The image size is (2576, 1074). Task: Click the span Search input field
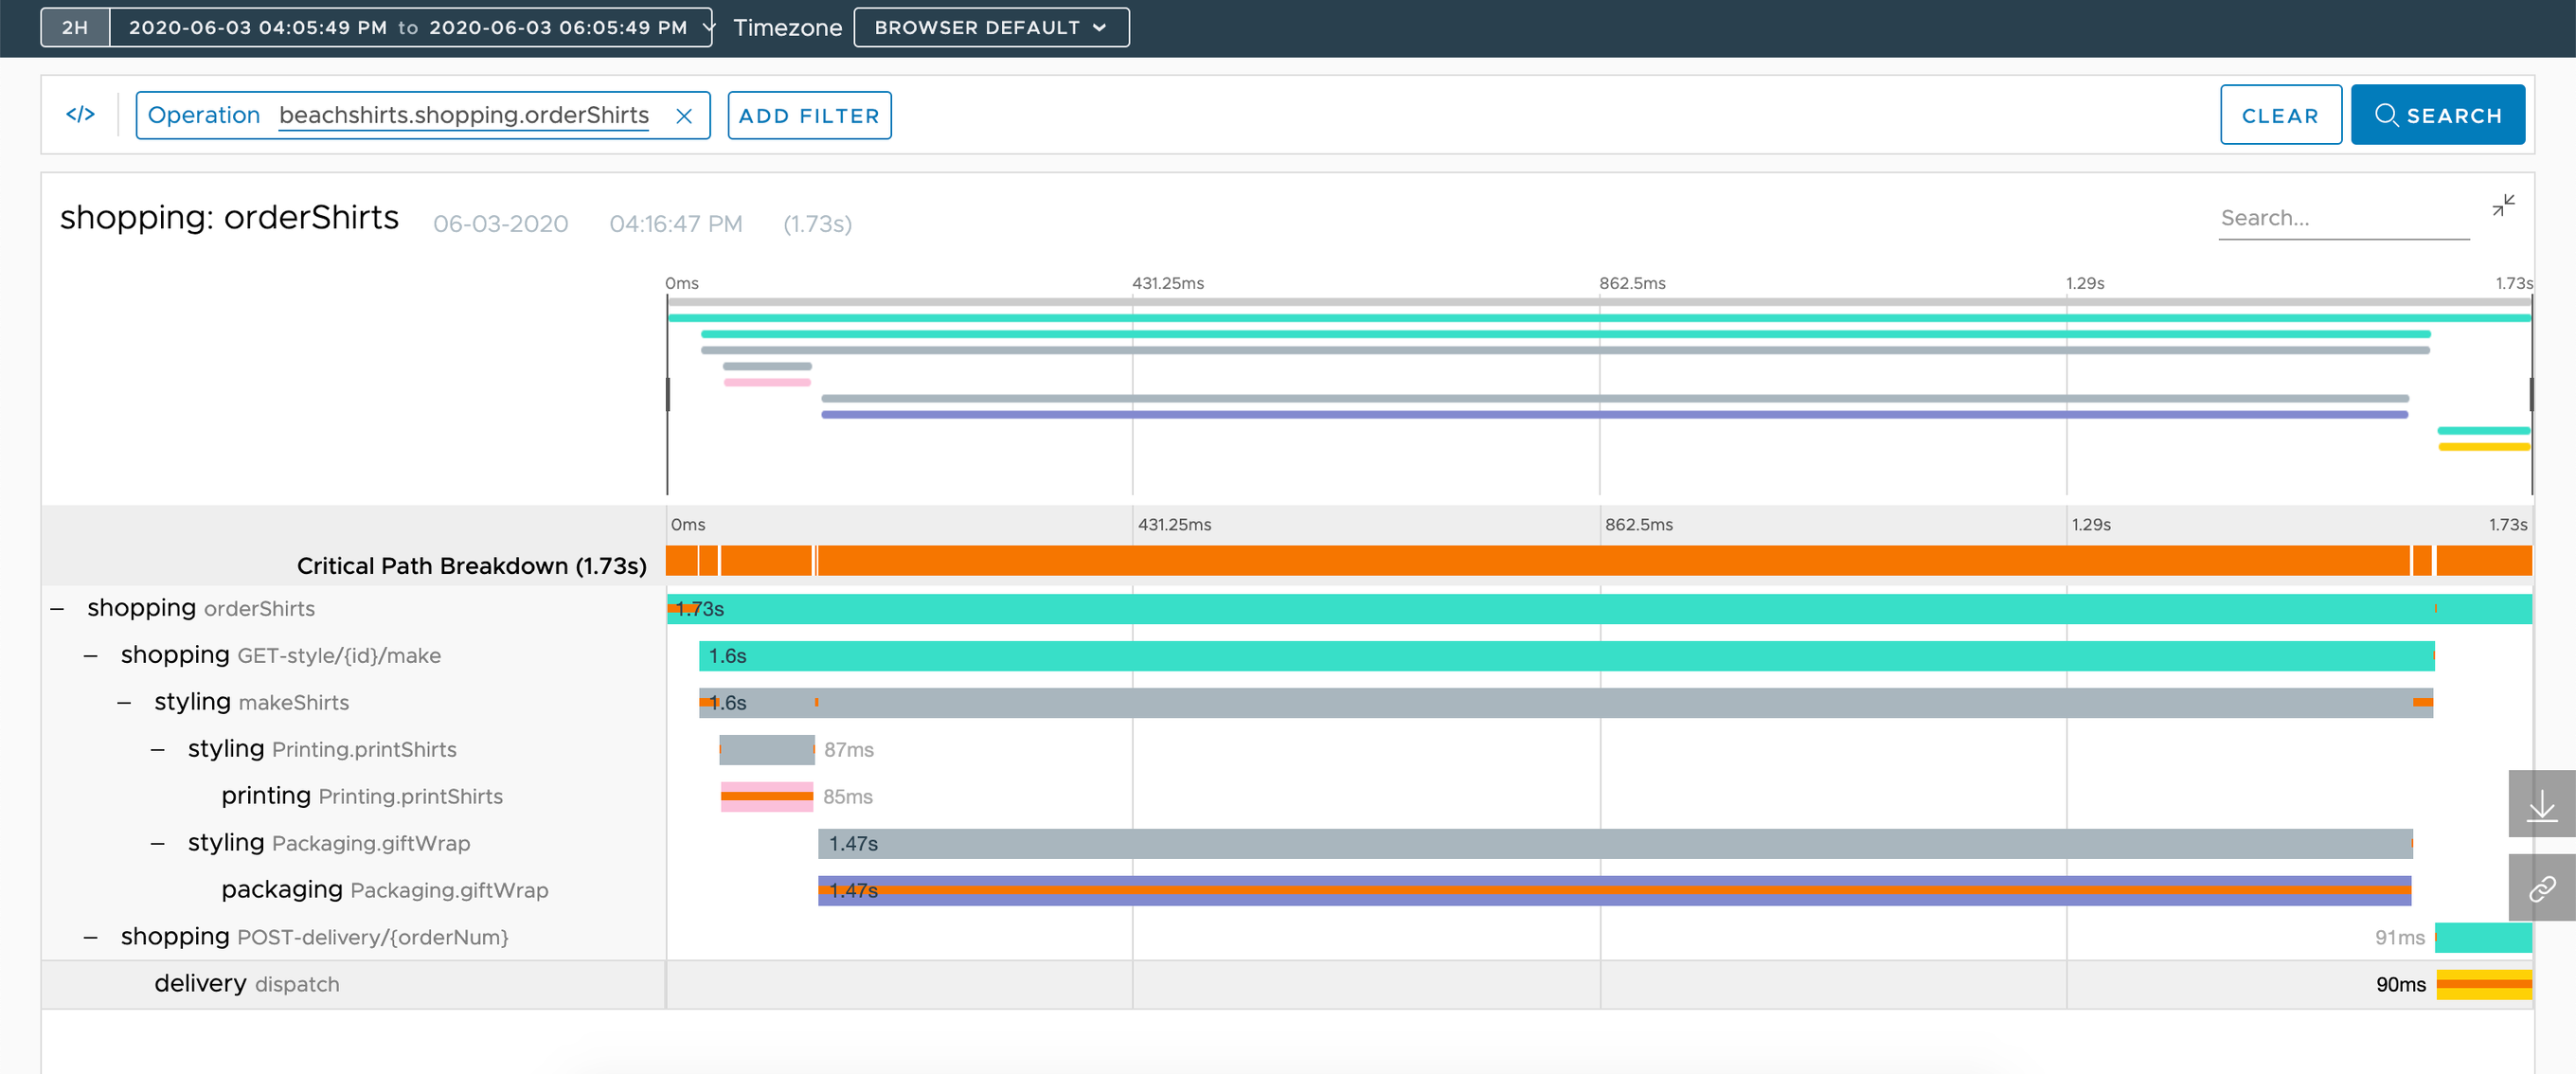click(x=2343, y=218)
